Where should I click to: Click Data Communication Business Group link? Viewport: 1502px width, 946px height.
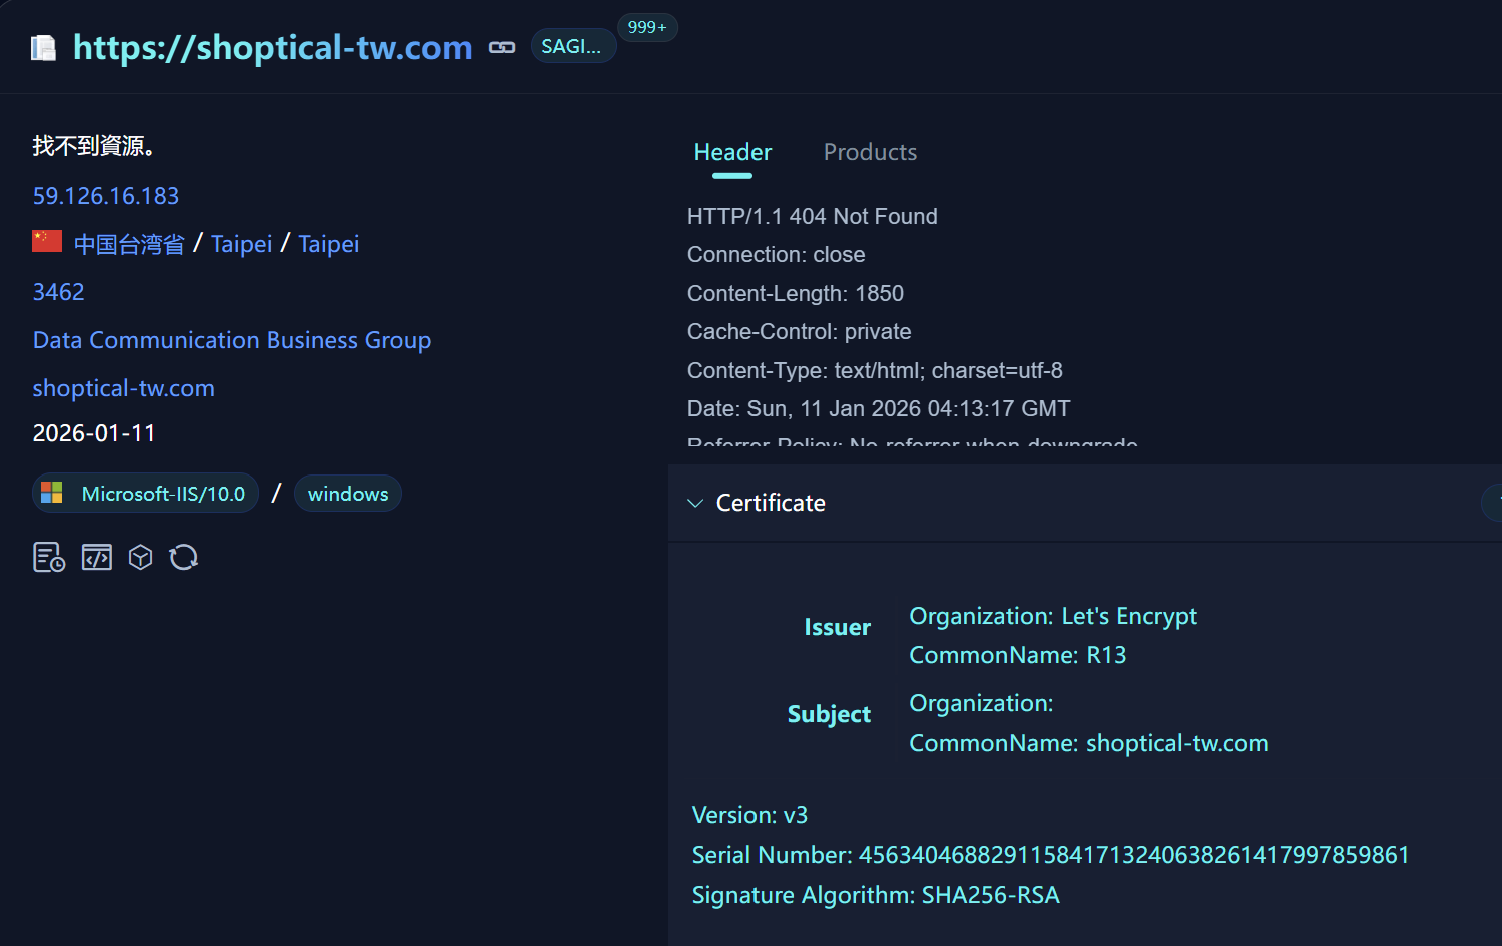232,340
